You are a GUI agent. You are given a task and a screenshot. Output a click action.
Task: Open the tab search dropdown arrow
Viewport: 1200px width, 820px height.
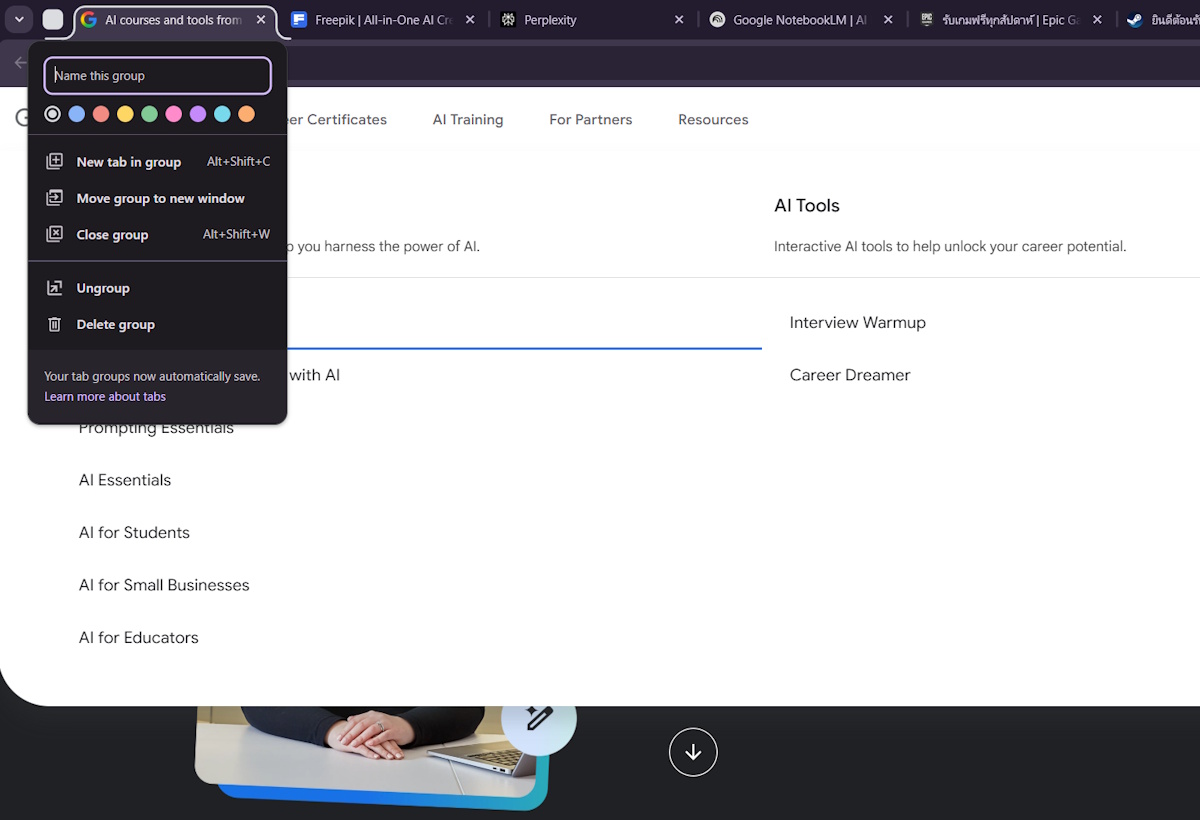(x=18, y=20)
